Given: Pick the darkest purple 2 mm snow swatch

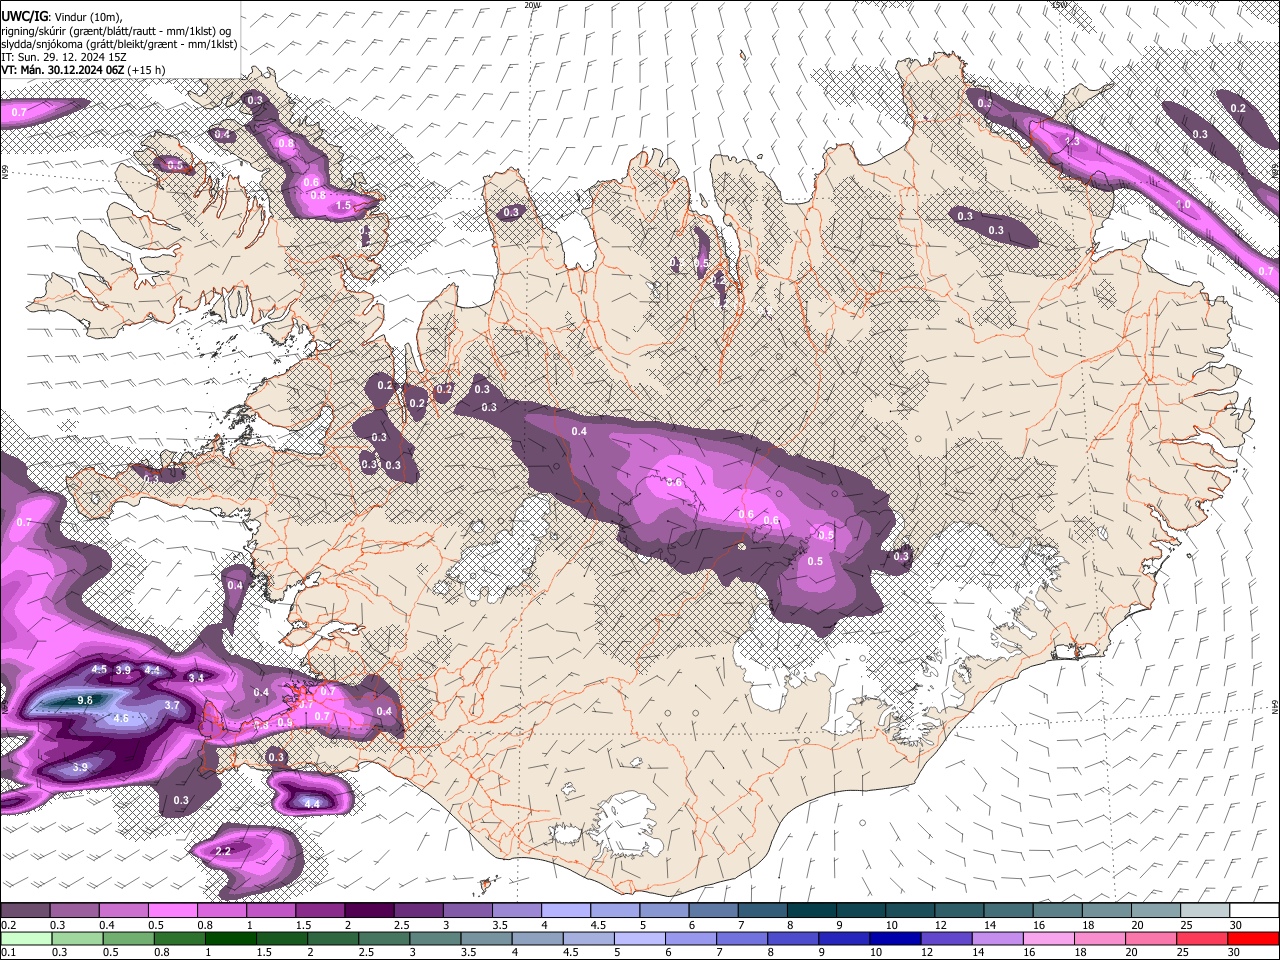Looking at the screenshot, I should pyautogui.click(x=369, y=910).
